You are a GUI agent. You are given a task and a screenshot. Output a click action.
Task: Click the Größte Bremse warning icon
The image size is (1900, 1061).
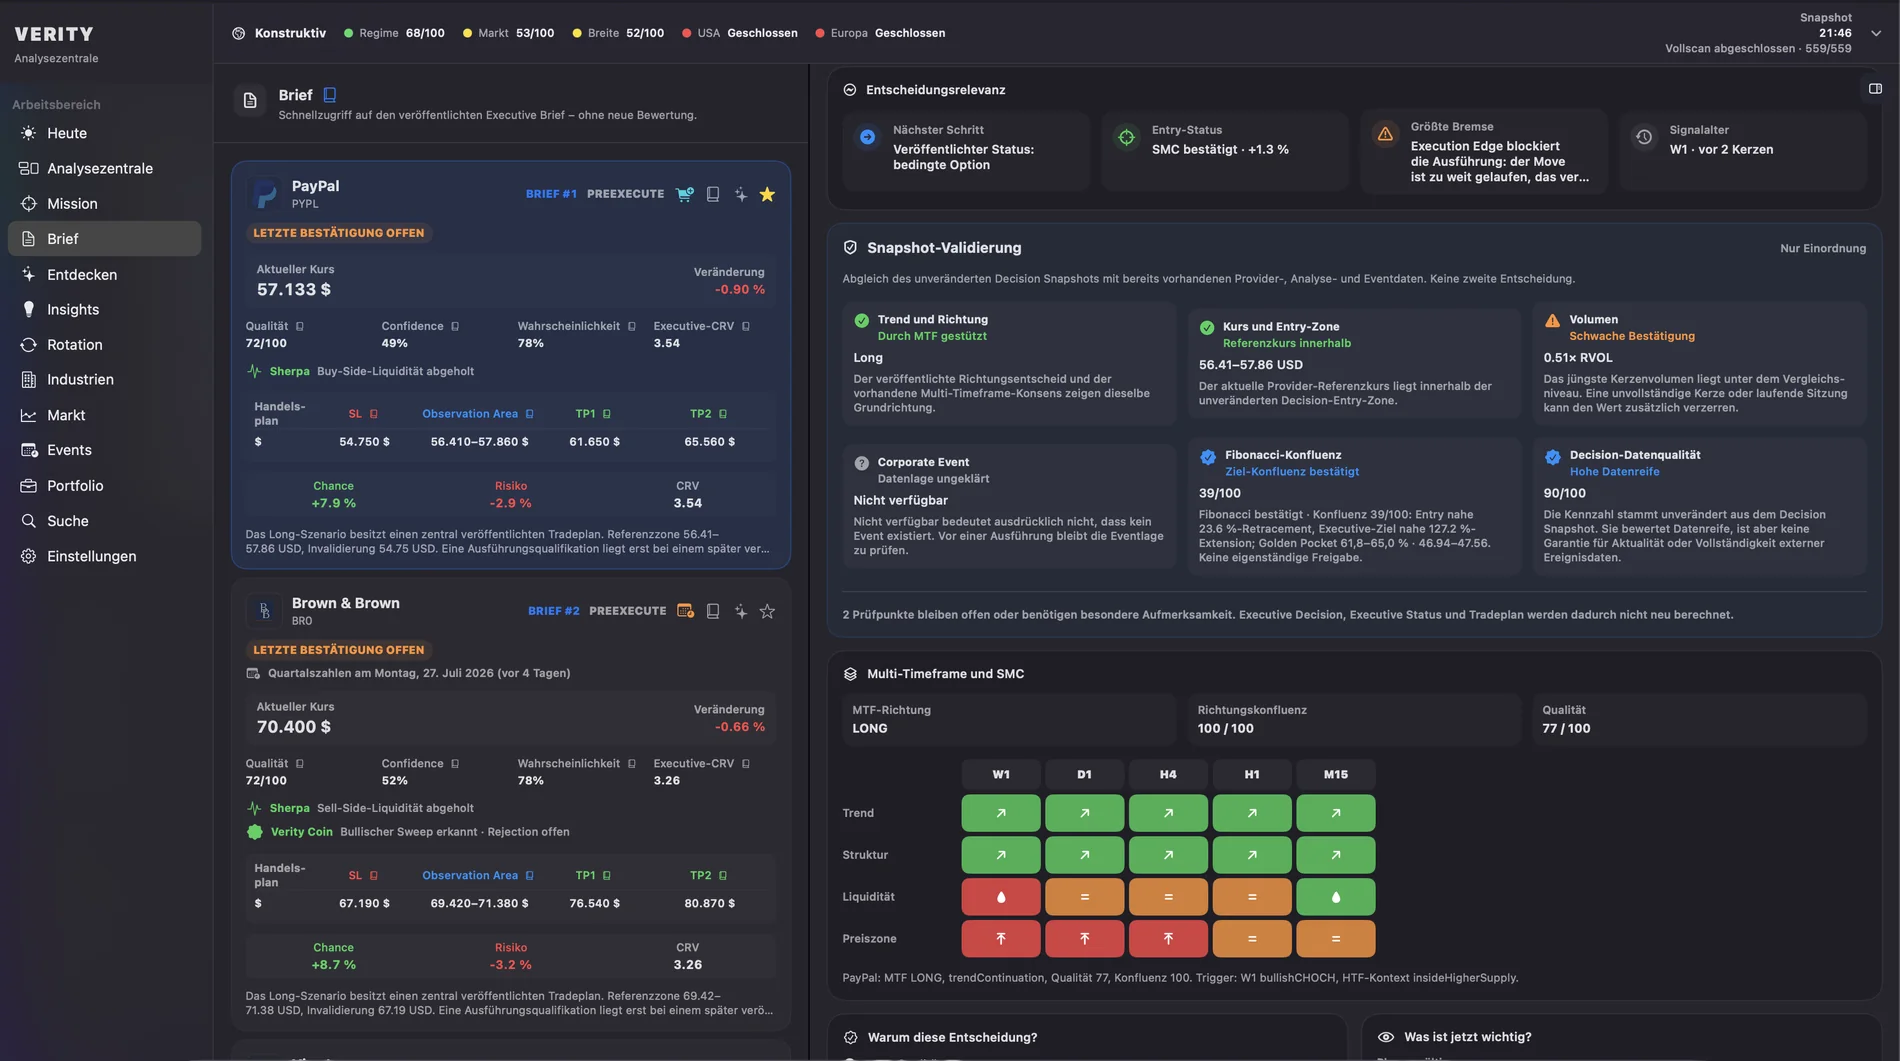tap(1385, 134)
